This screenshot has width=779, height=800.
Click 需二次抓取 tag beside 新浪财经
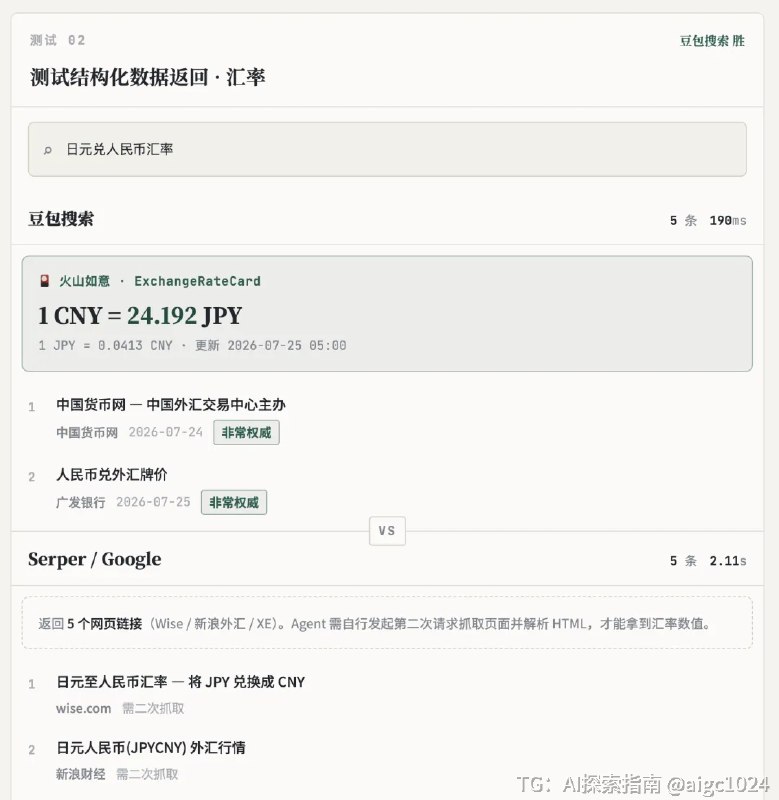[x=147, y=774]
